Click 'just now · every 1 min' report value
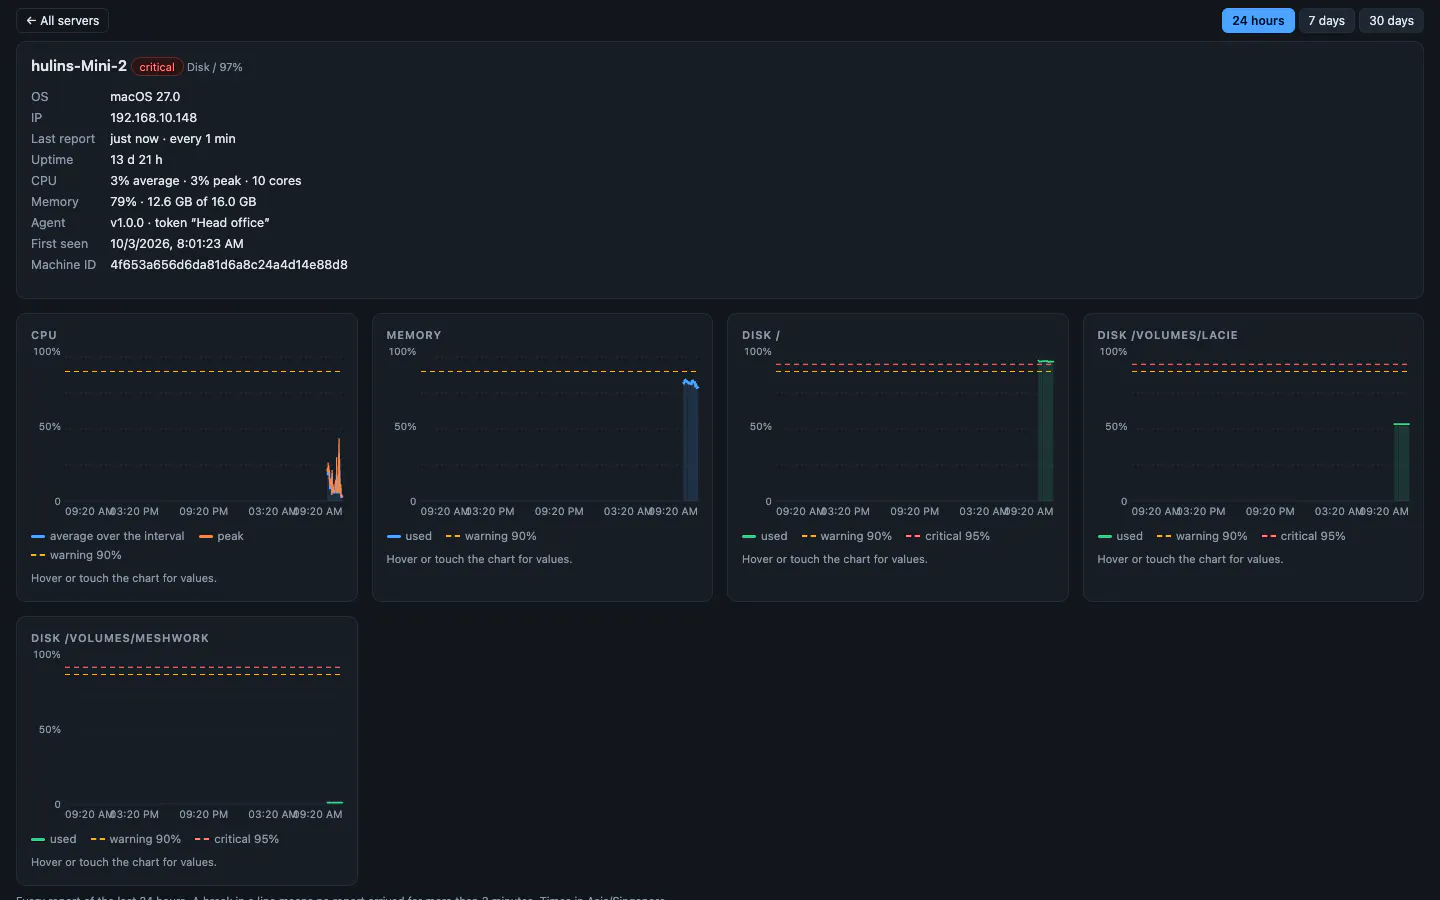This screenshot has height=900, width=1440. click(x=173, y=139)
